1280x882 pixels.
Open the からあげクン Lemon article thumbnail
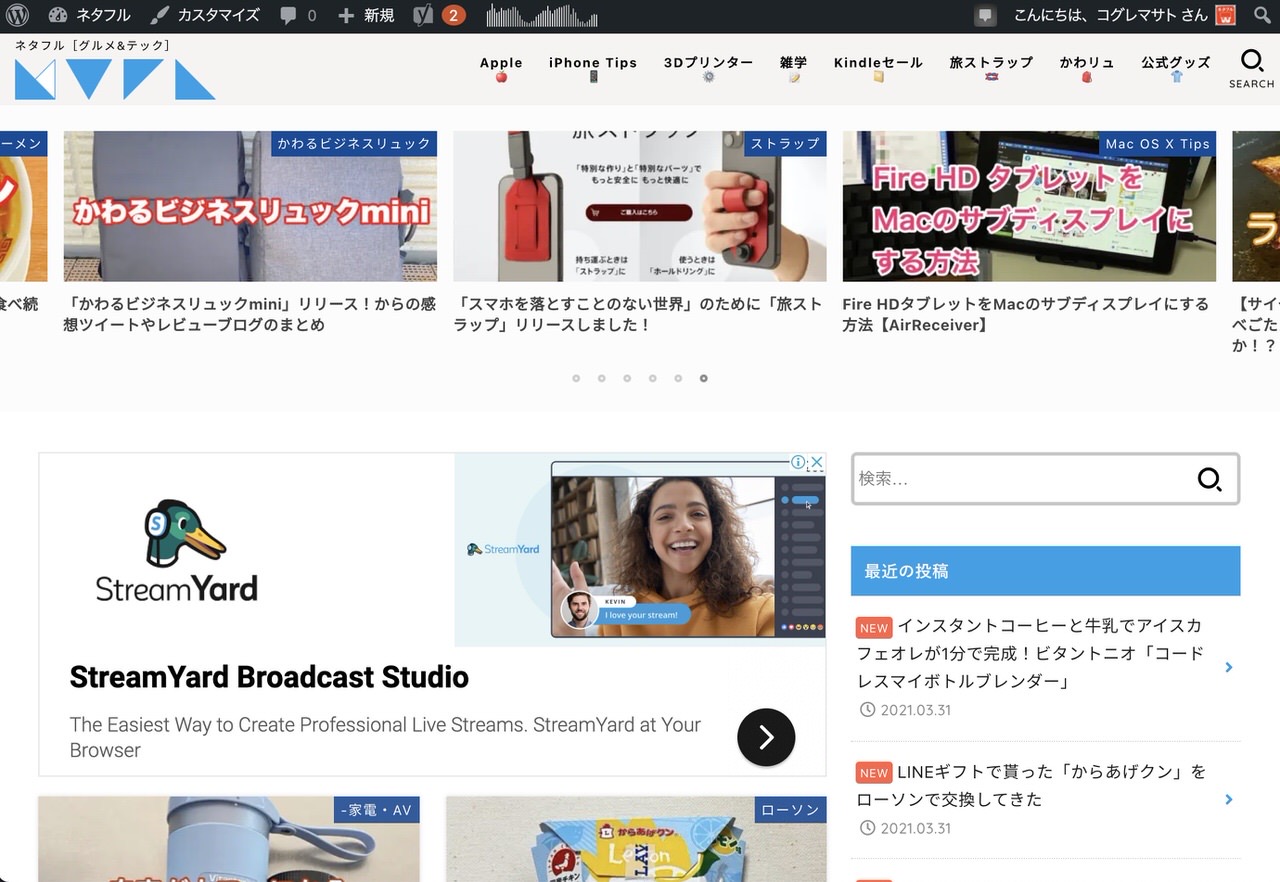[636, 839]
